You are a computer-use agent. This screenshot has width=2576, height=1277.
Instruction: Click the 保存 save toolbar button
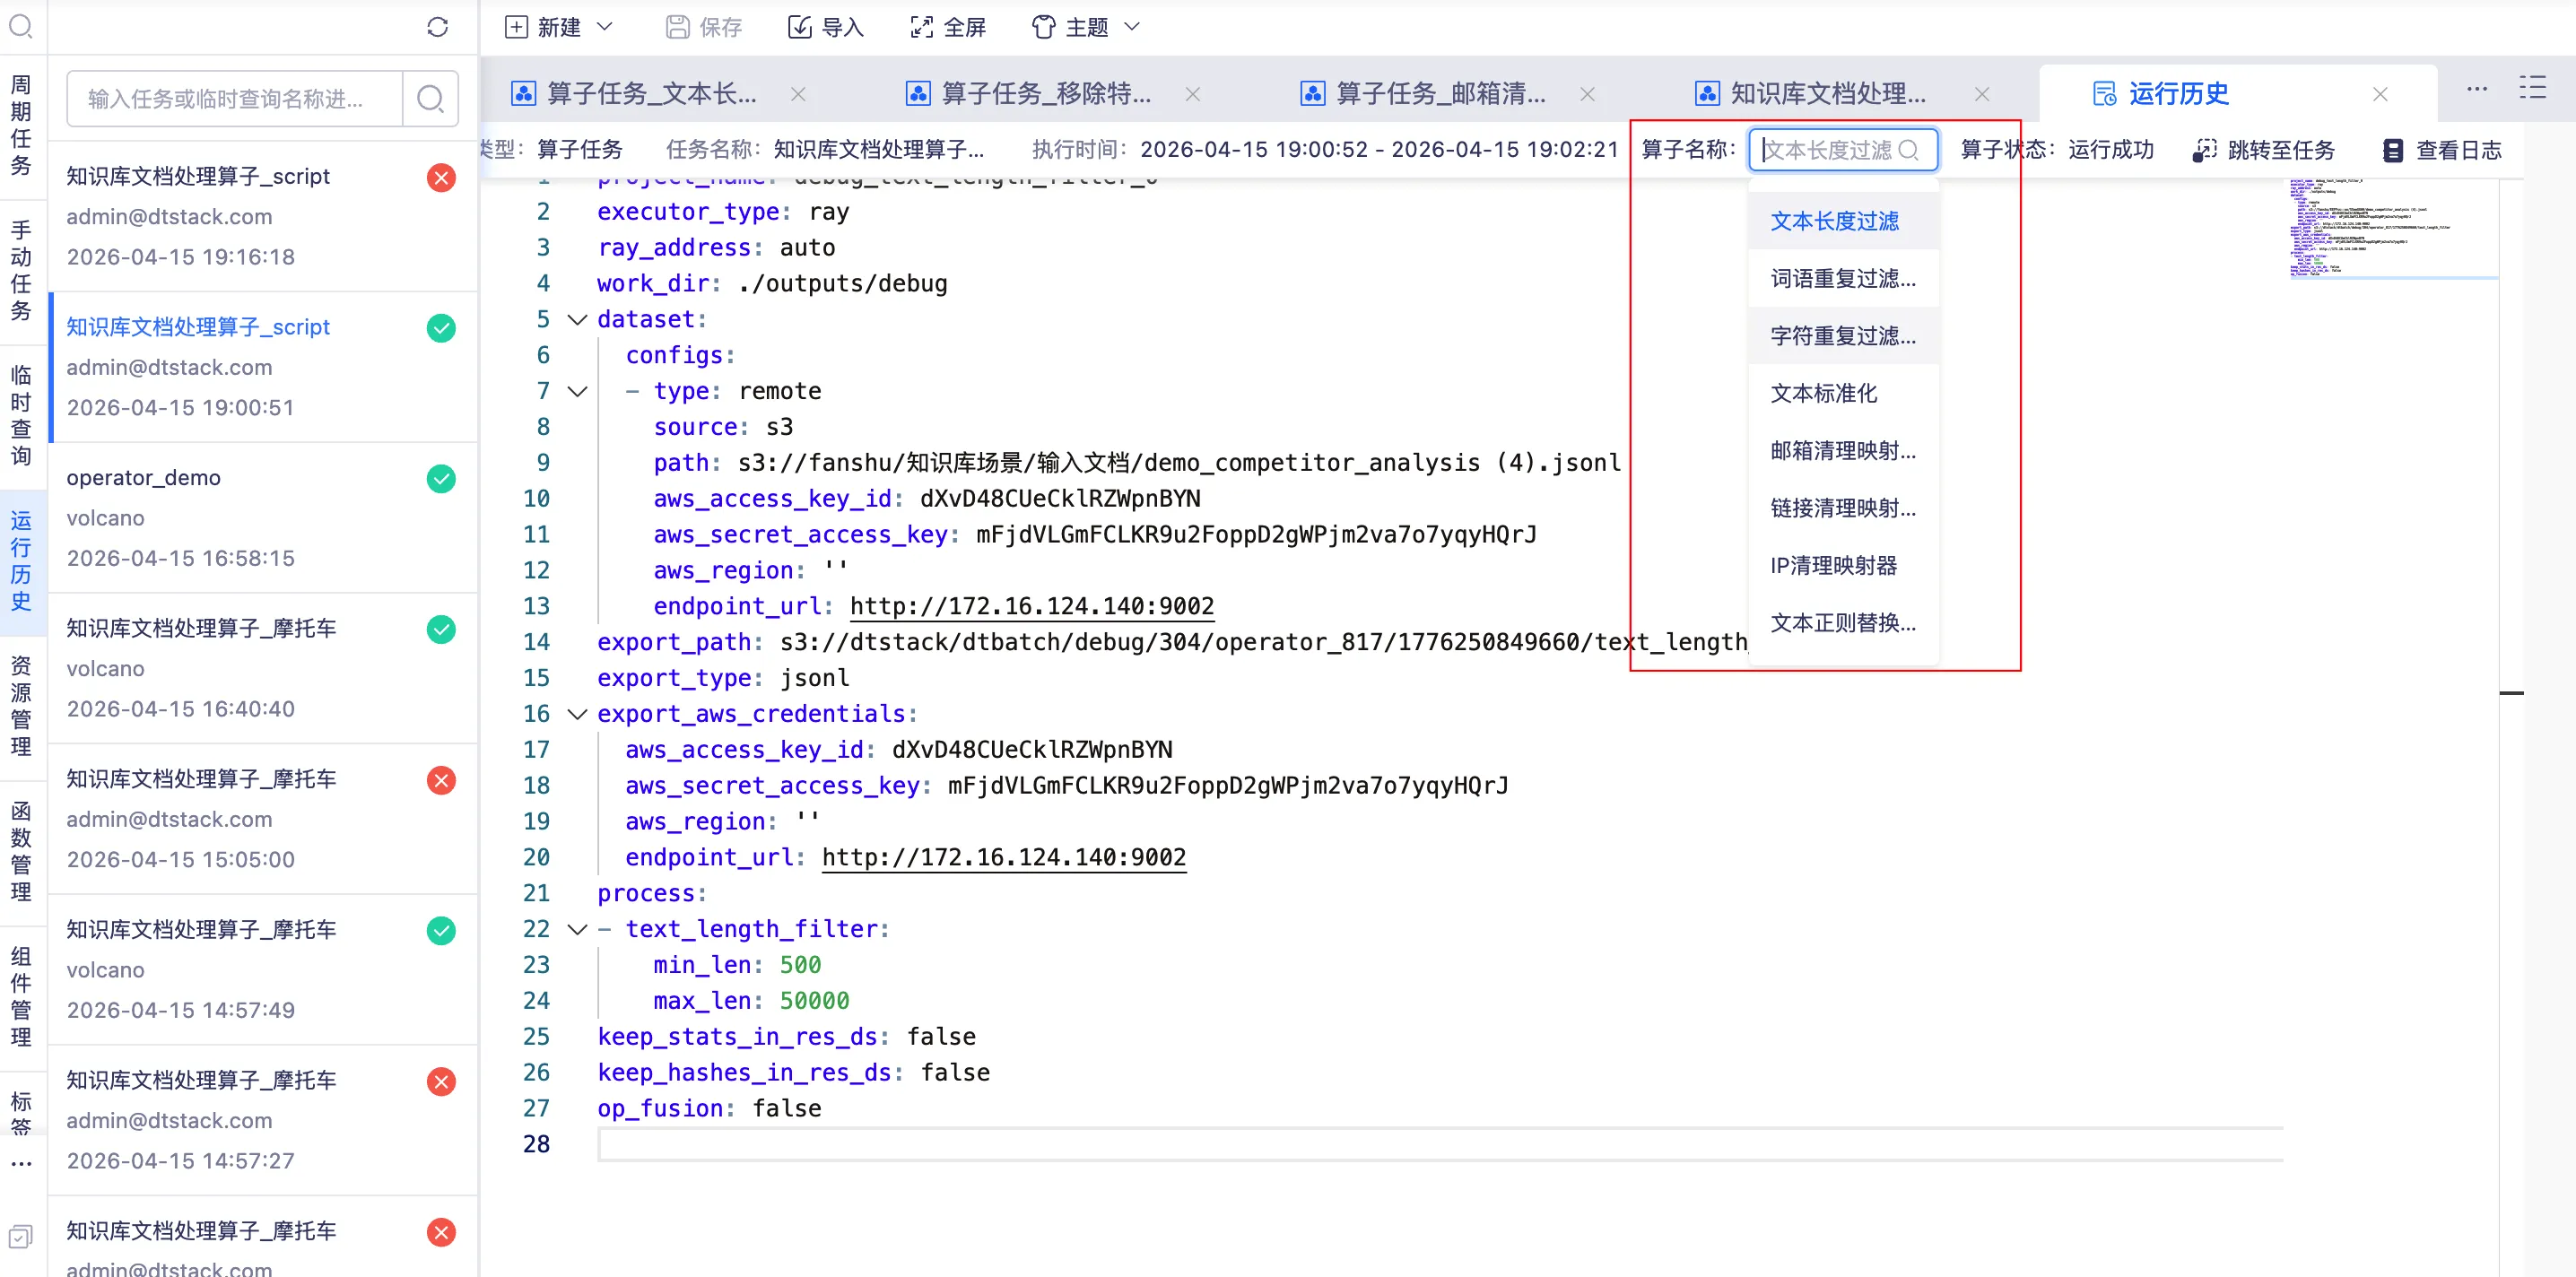point(704,27)
